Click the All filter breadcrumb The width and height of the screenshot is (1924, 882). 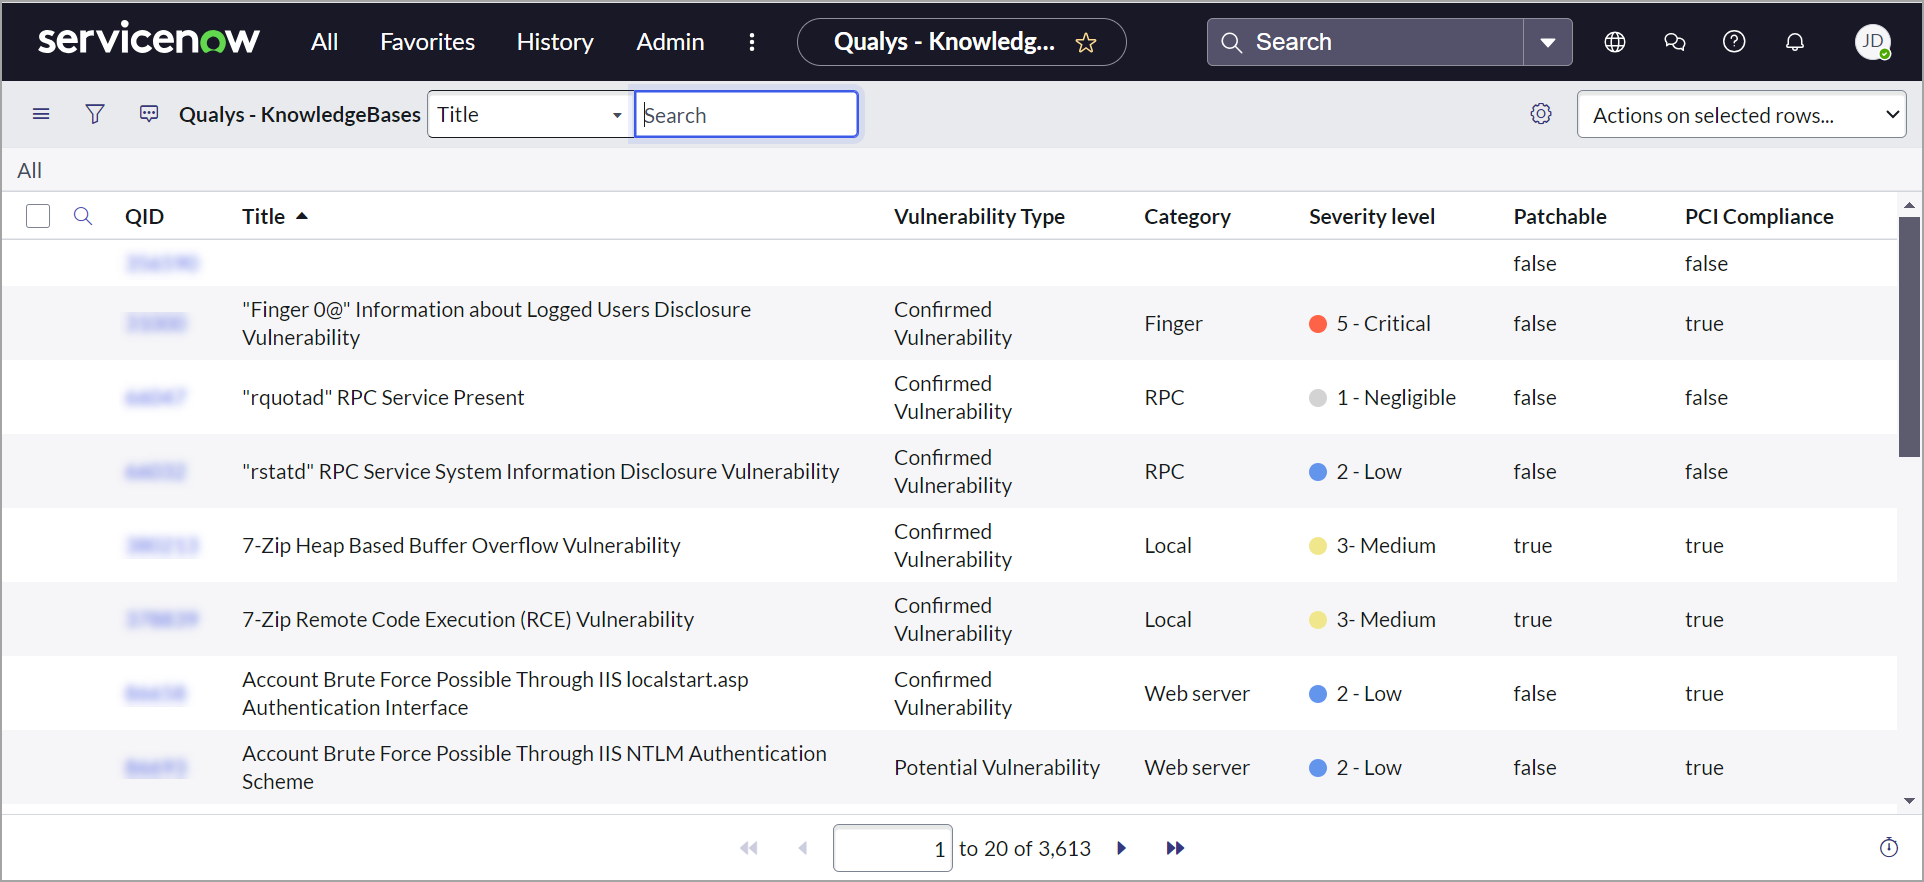click(29, 170)
